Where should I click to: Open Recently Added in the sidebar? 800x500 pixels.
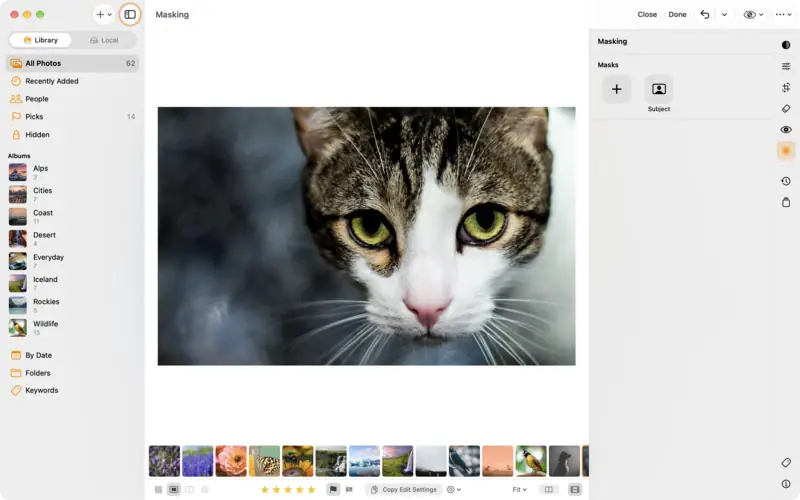point(72,81)
